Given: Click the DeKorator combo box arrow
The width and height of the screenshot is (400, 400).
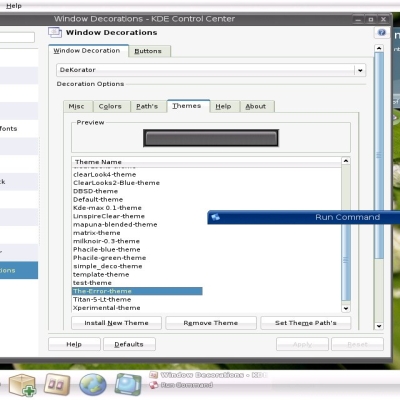Looking at the screenshot, I should pyautogui.click(x=360, y=70).
